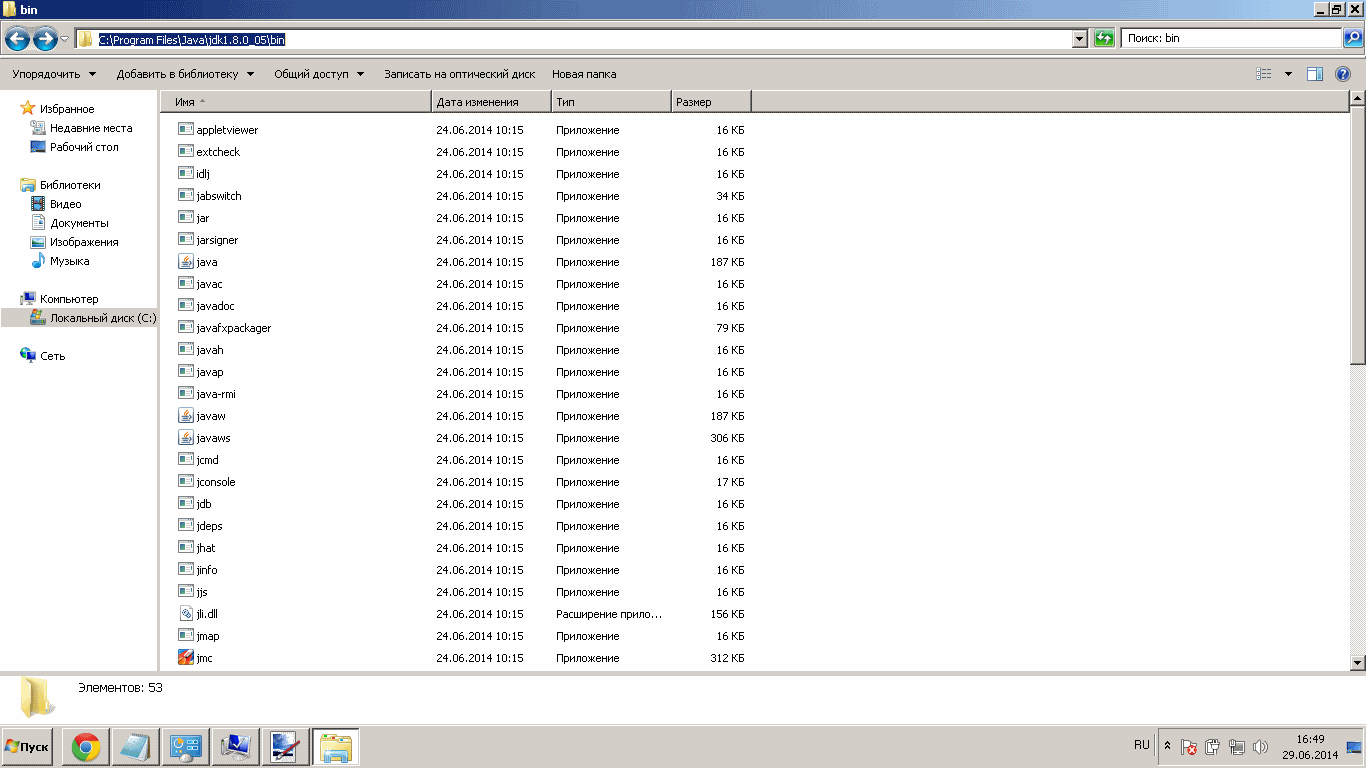The width and height of the screenshot is (1366, 768).
Task: Select Музыка library
Action: coord(70,261)
